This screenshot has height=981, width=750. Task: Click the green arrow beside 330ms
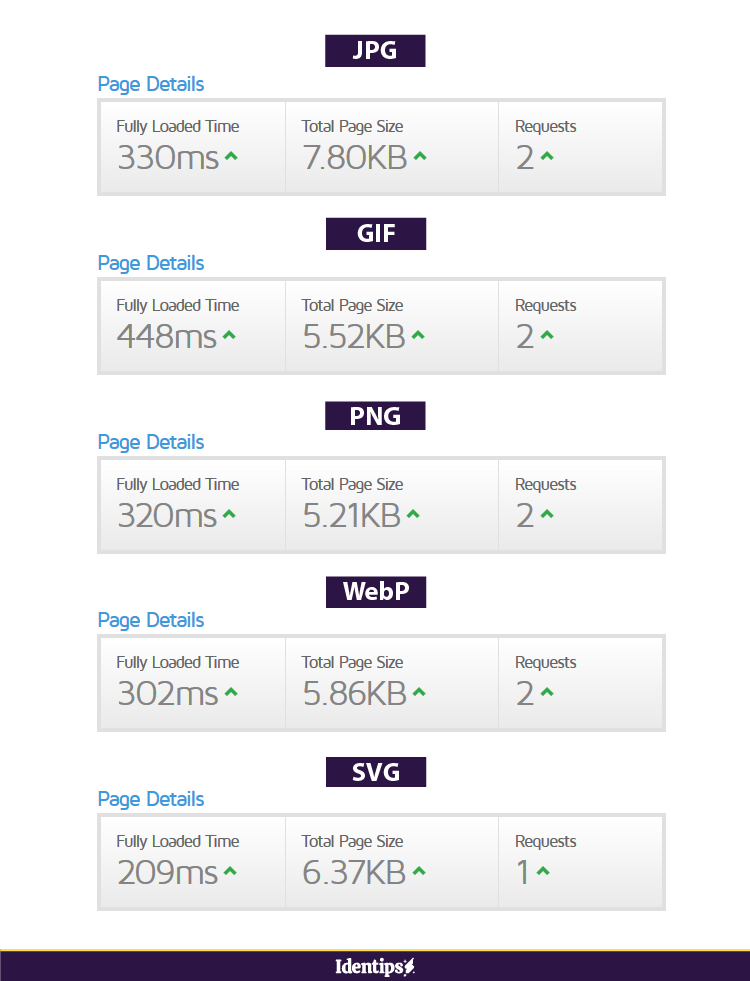(x=231, y=157)
